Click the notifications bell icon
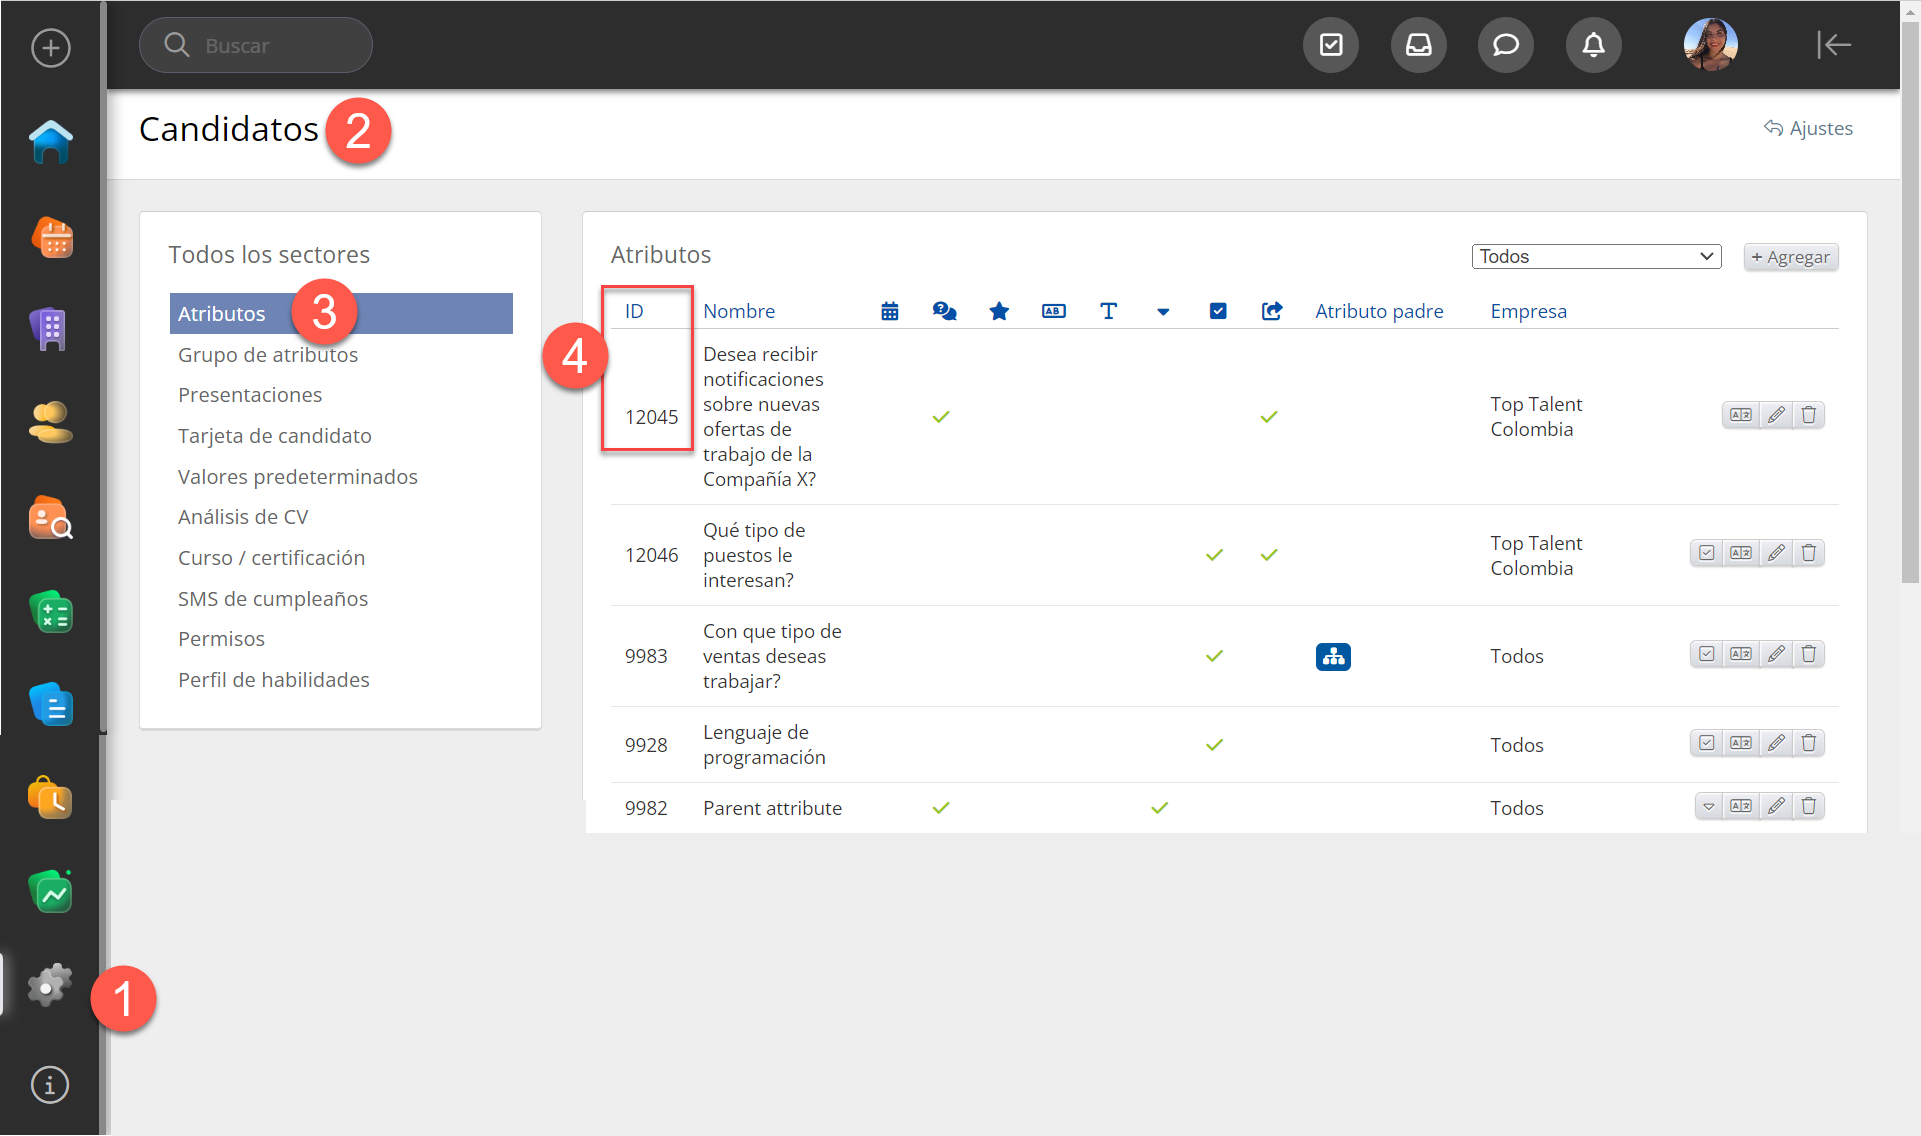Image resolution: width=1921 pixels, height=1136 pixels. [1593, 45]
